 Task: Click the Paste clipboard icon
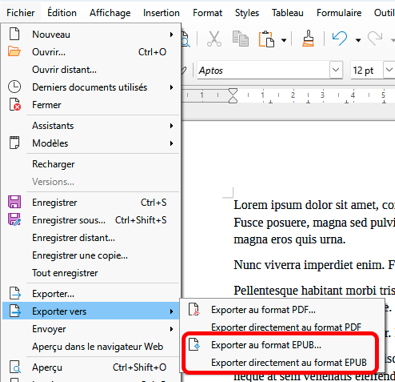coord(266,39)
